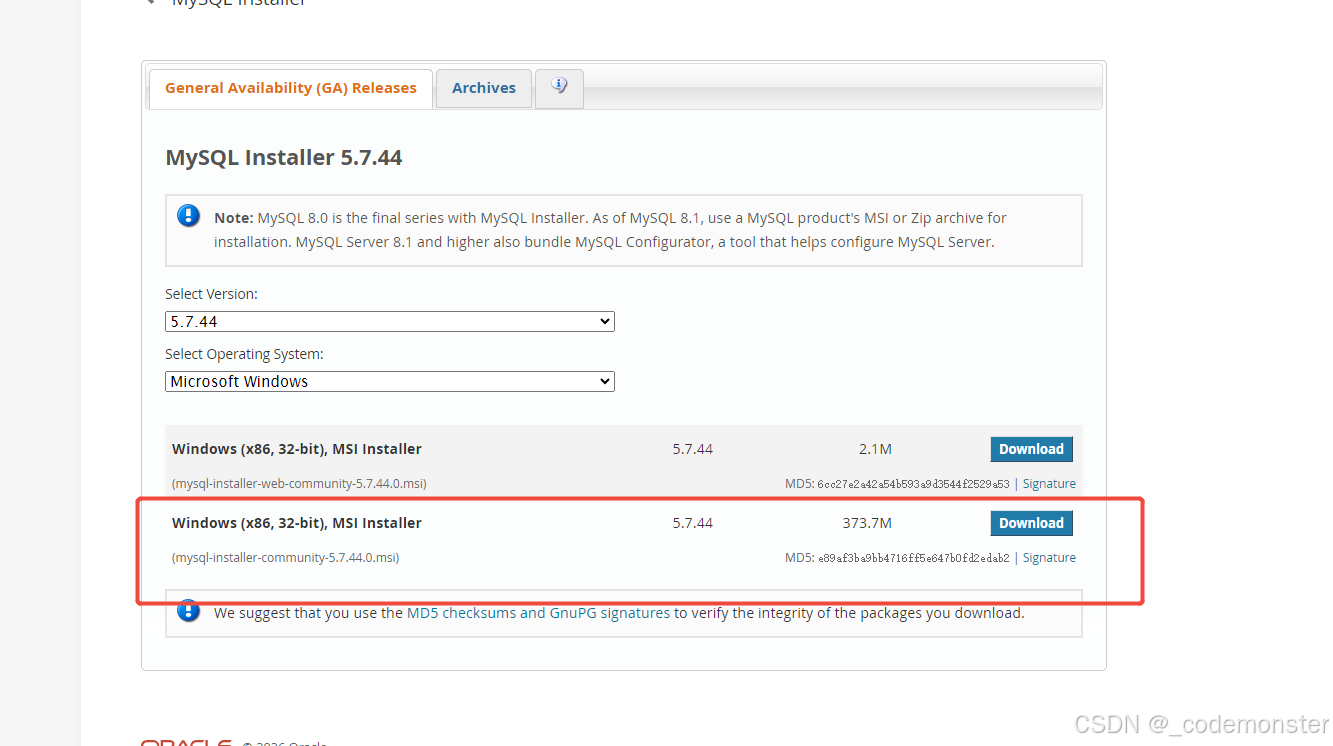Download the 2.1M web community installer
The image size is (1333, 746).
tap(1031, 449)
